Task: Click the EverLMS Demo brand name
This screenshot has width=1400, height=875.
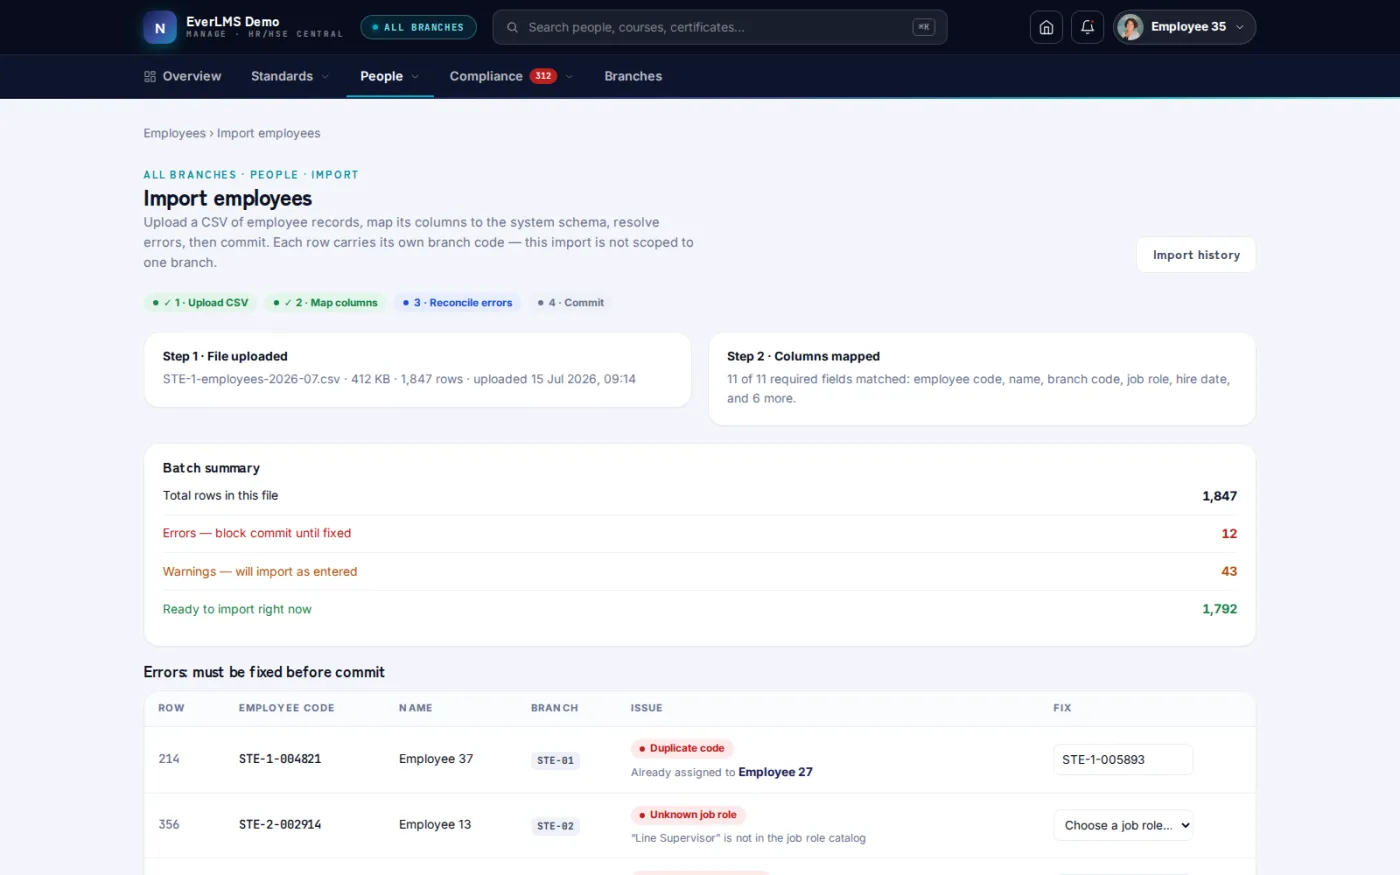Action: coord(233,21)
